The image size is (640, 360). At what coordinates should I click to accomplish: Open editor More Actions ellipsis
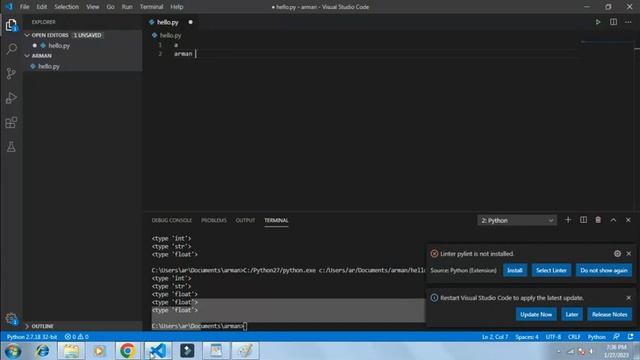click(x=628, y=22)
